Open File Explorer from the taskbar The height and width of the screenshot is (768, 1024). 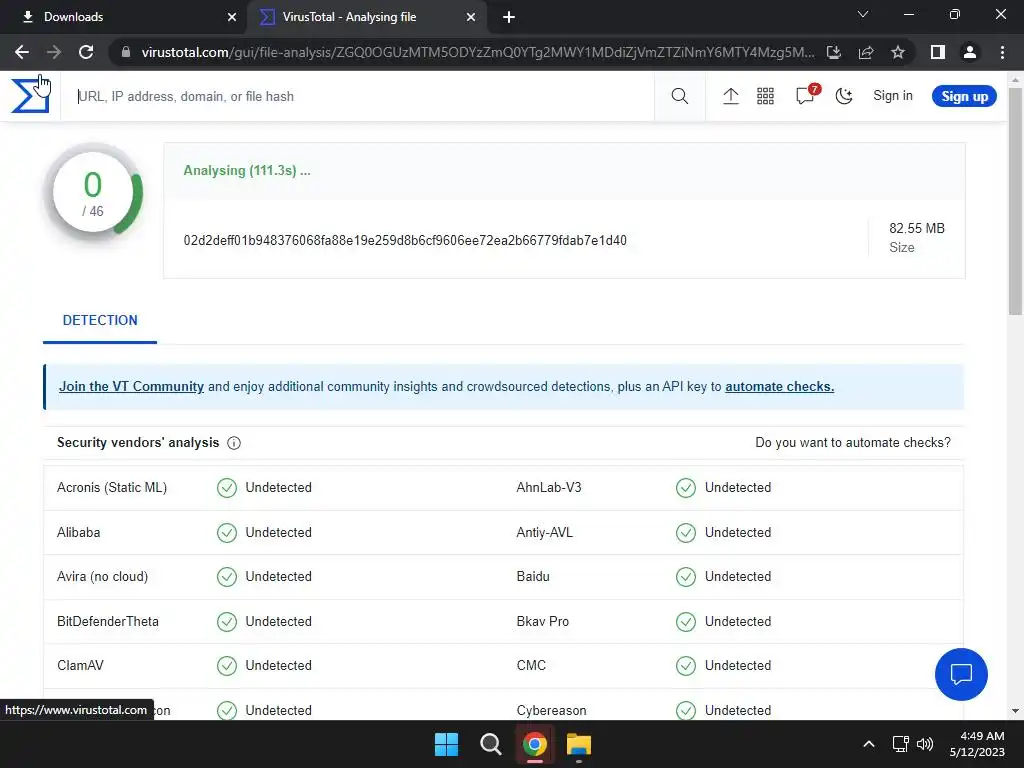click(579, 744)
